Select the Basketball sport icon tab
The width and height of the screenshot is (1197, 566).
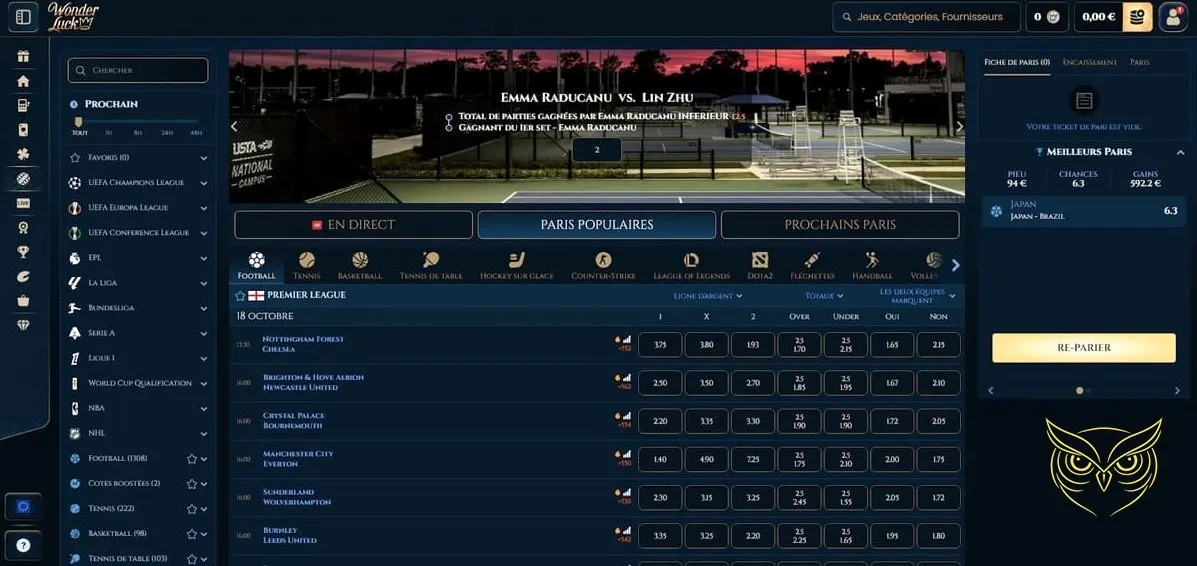(x=359, y=266)
